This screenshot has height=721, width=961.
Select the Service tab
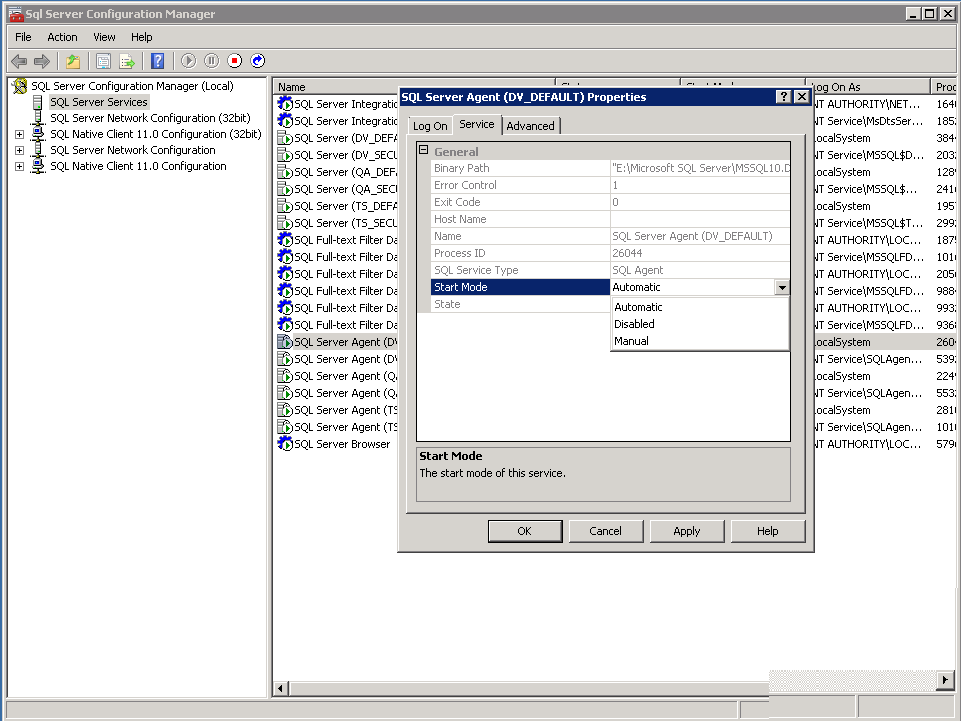coord(477,124)
